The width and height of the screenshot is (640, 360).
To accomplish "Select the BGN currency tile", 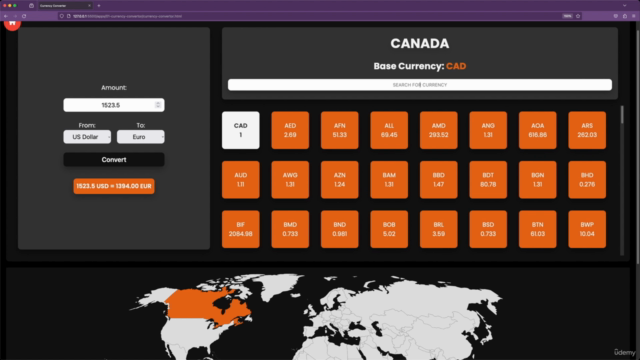I will click(x=538, y=180).
